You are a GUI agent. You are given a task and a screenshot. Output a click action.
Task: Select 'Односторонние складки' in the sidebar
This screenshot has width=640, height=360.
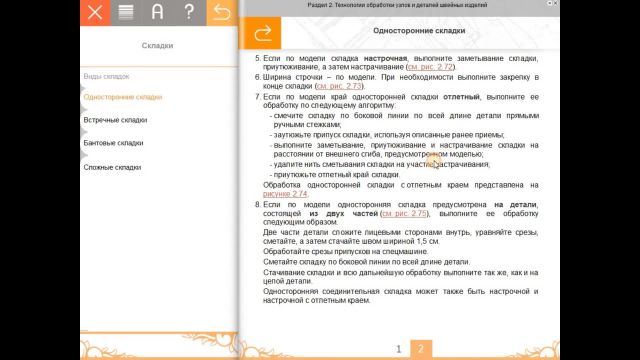click(123, 97)
